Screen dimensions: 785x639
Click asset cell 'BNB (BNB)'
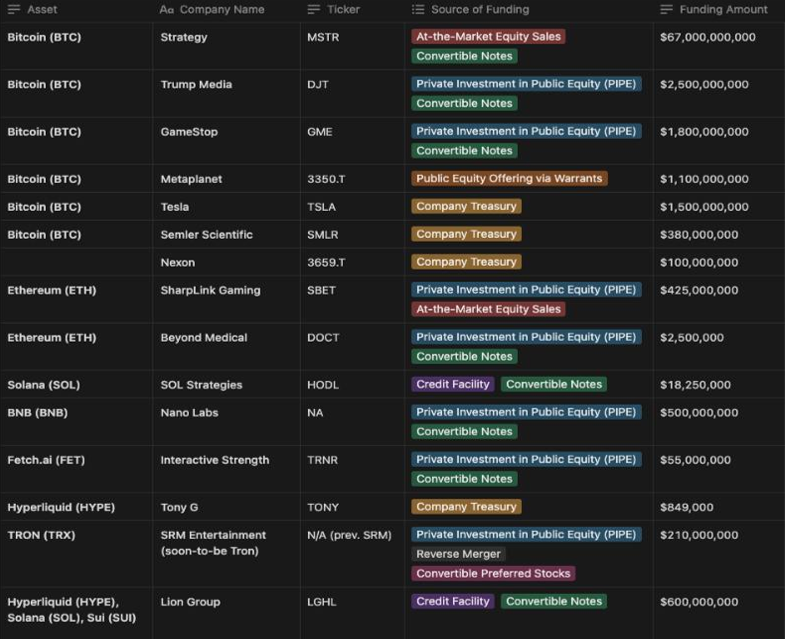pos(38,413)
